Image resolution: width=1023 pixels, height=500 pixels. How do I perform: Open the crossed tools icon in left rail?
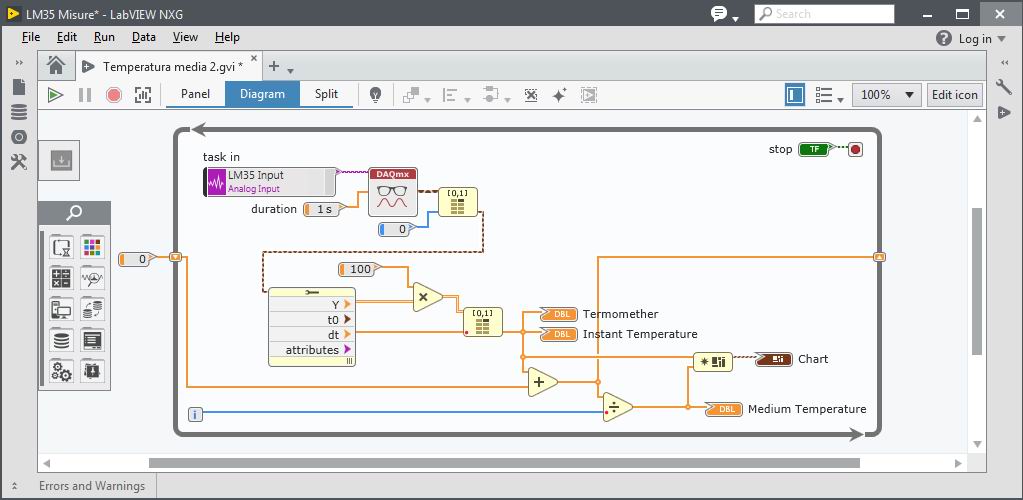[19, 162]
